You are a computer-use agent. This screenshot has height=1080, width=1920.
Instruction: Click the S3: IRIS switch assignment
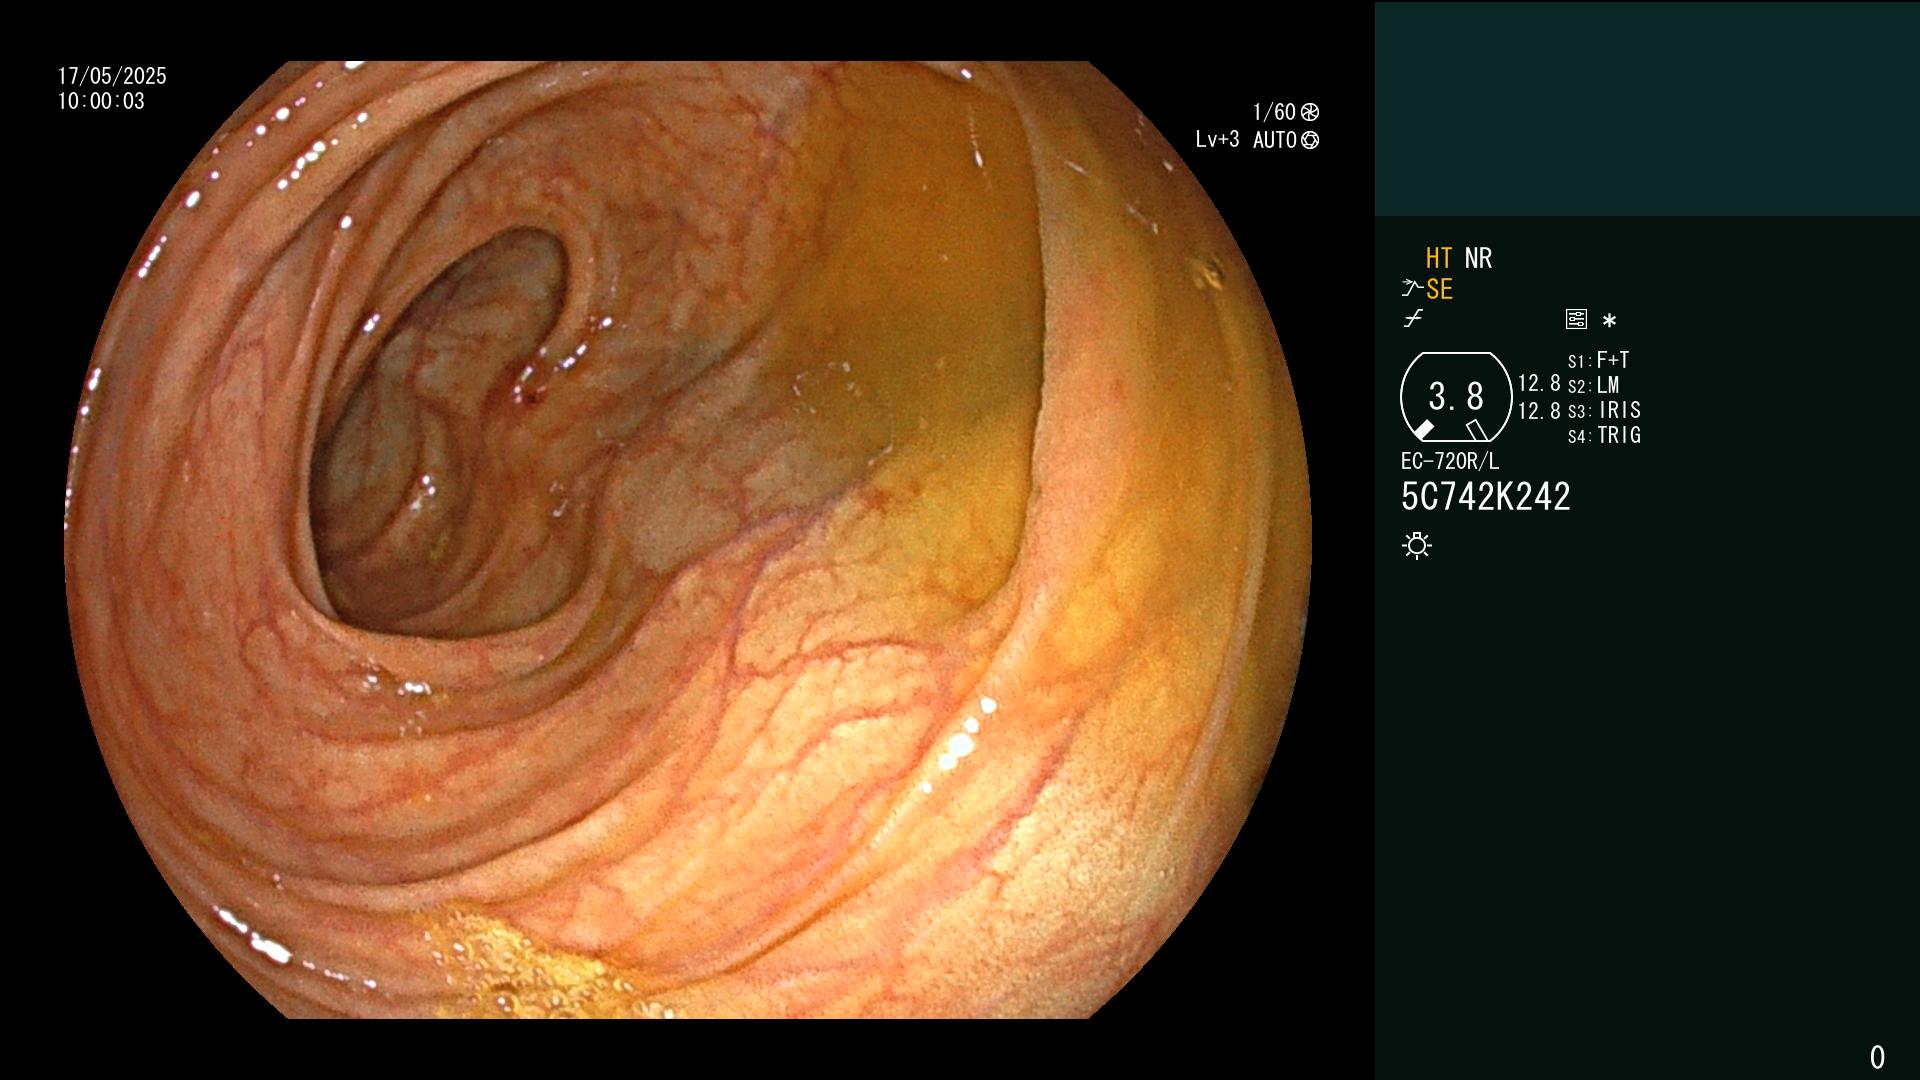[x=1604, y=410]
